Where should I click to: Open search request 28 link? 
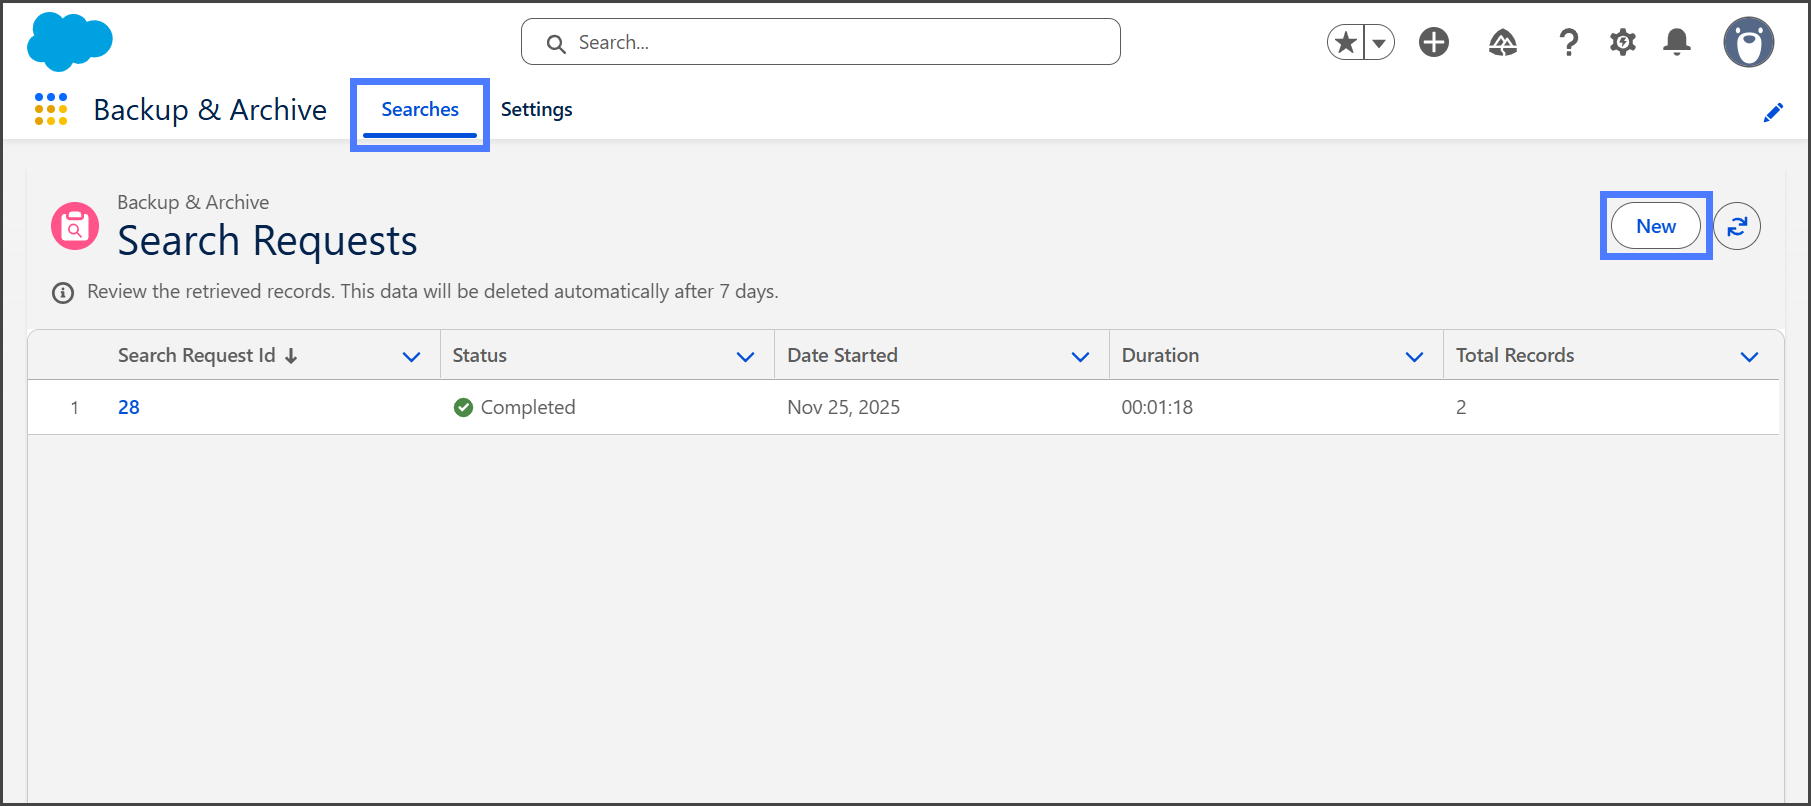129,407
